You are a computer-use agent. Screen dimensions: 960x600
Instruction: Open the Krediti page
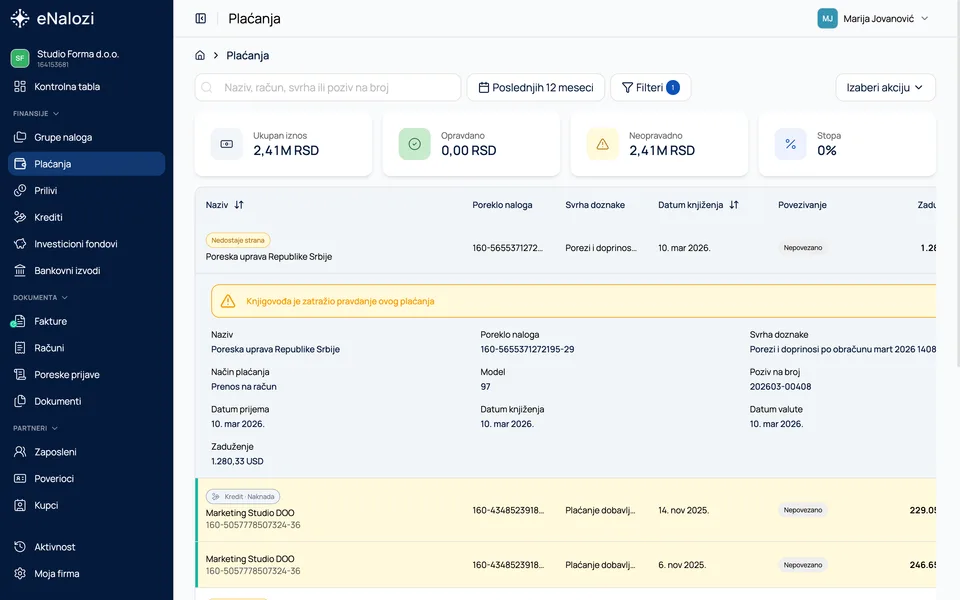click(x=86, y=217)
